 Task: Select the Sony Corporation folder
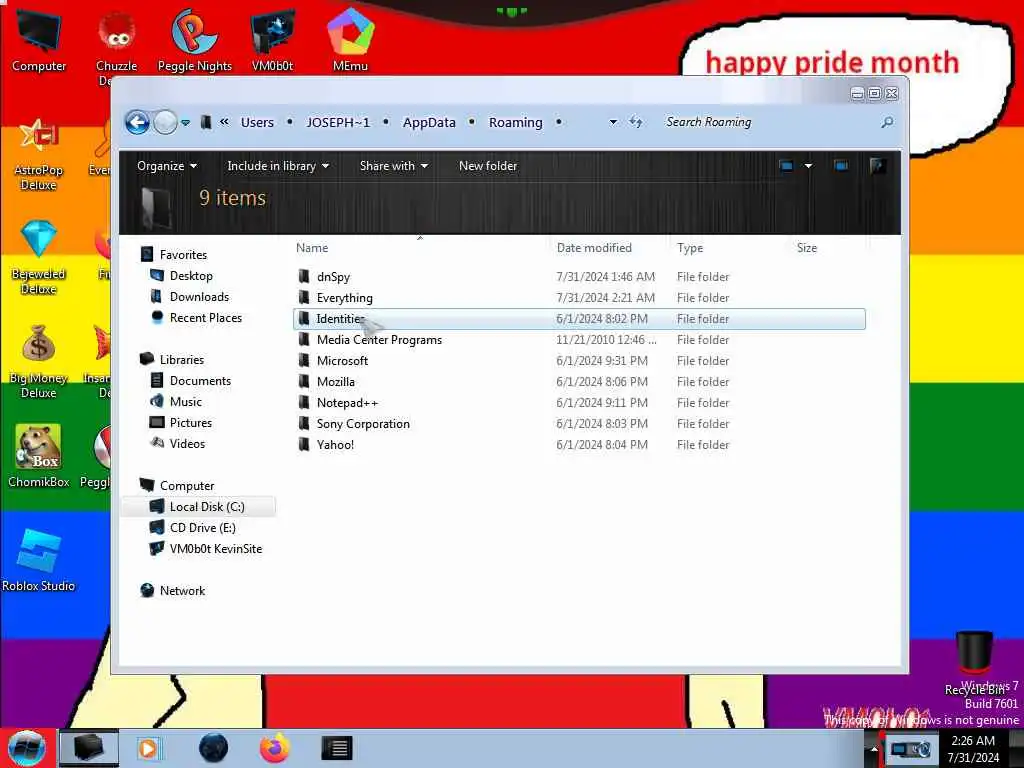coord(579,424)
